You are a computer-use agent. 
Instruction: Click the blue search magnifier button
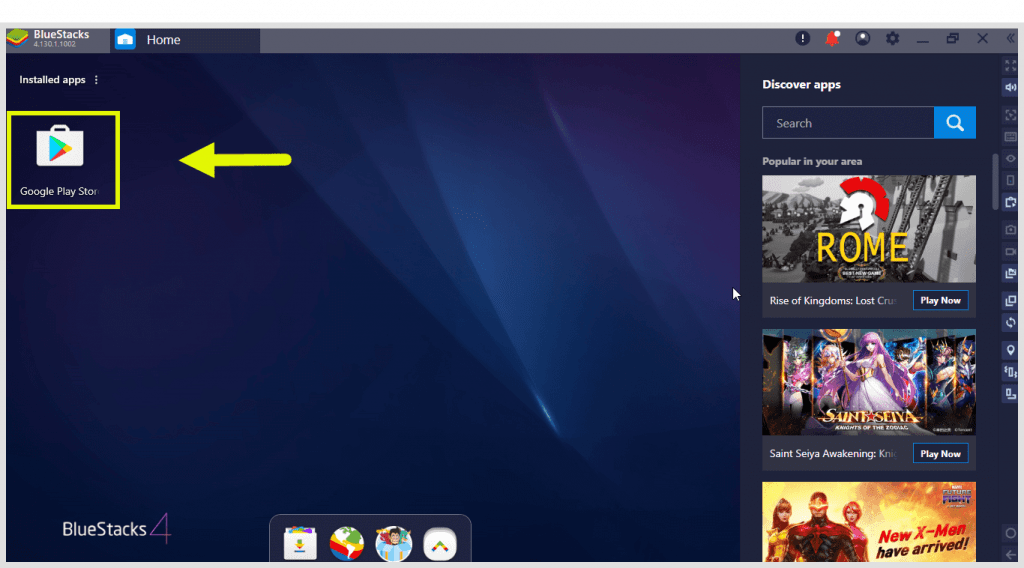(x=955, y=123)
